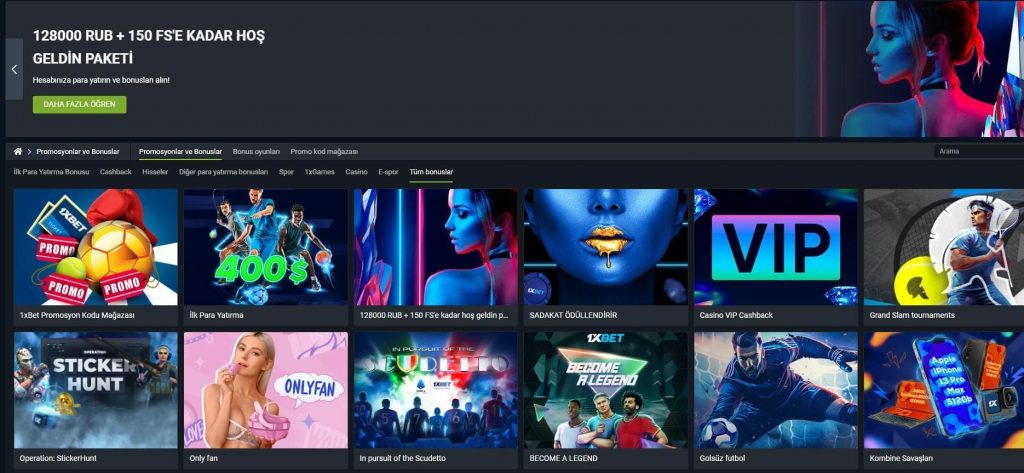Click Promosyonlar ve Bonuslar breadcrumb link
The height and width of the screenshot is (473, 1024).
coord(78,152)
